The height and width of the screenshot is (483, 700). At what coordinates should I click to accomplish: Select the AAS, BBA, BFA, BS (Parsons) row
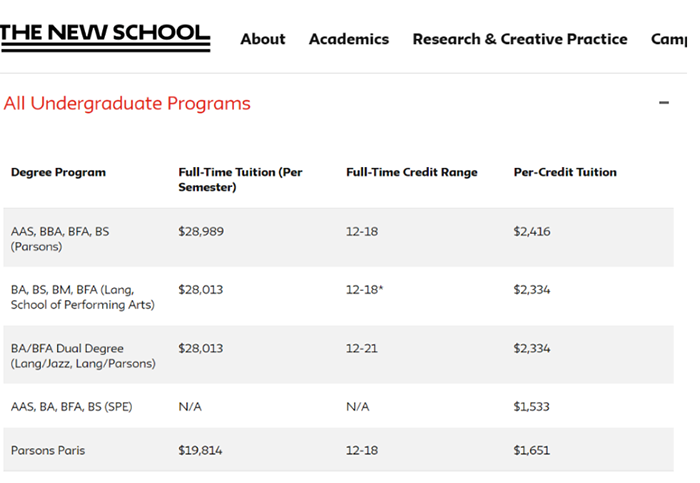pos(60,238)
